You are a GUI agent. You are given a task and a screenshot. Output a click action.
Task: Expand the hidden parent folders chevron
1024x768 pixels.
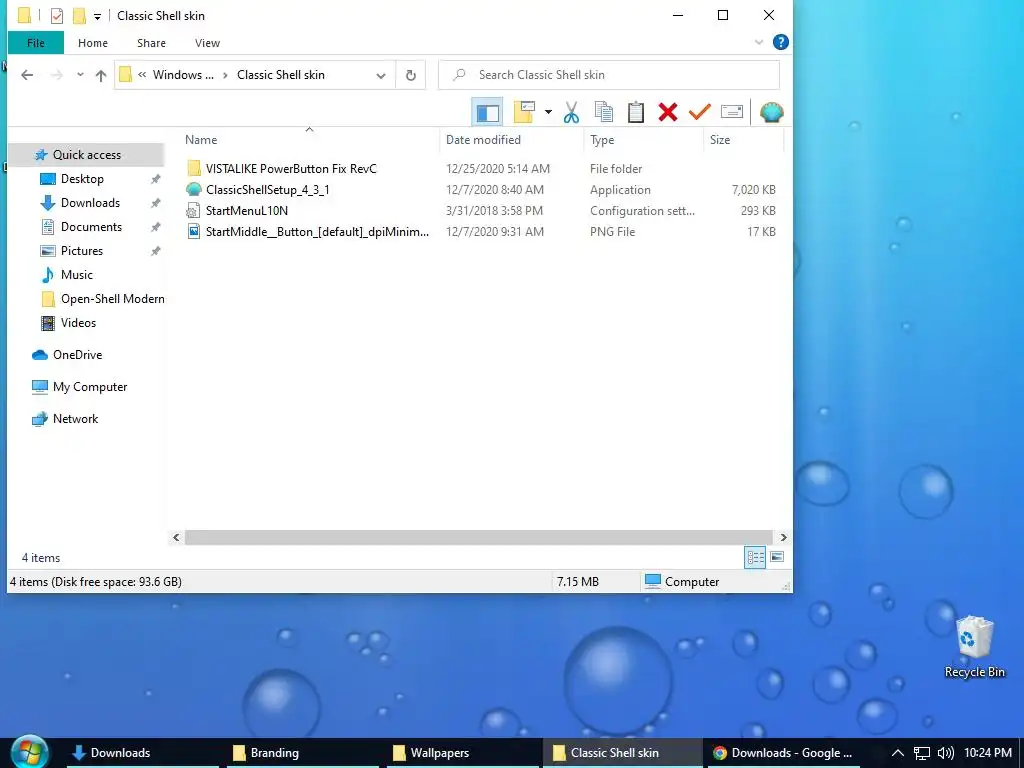[142, 75]
